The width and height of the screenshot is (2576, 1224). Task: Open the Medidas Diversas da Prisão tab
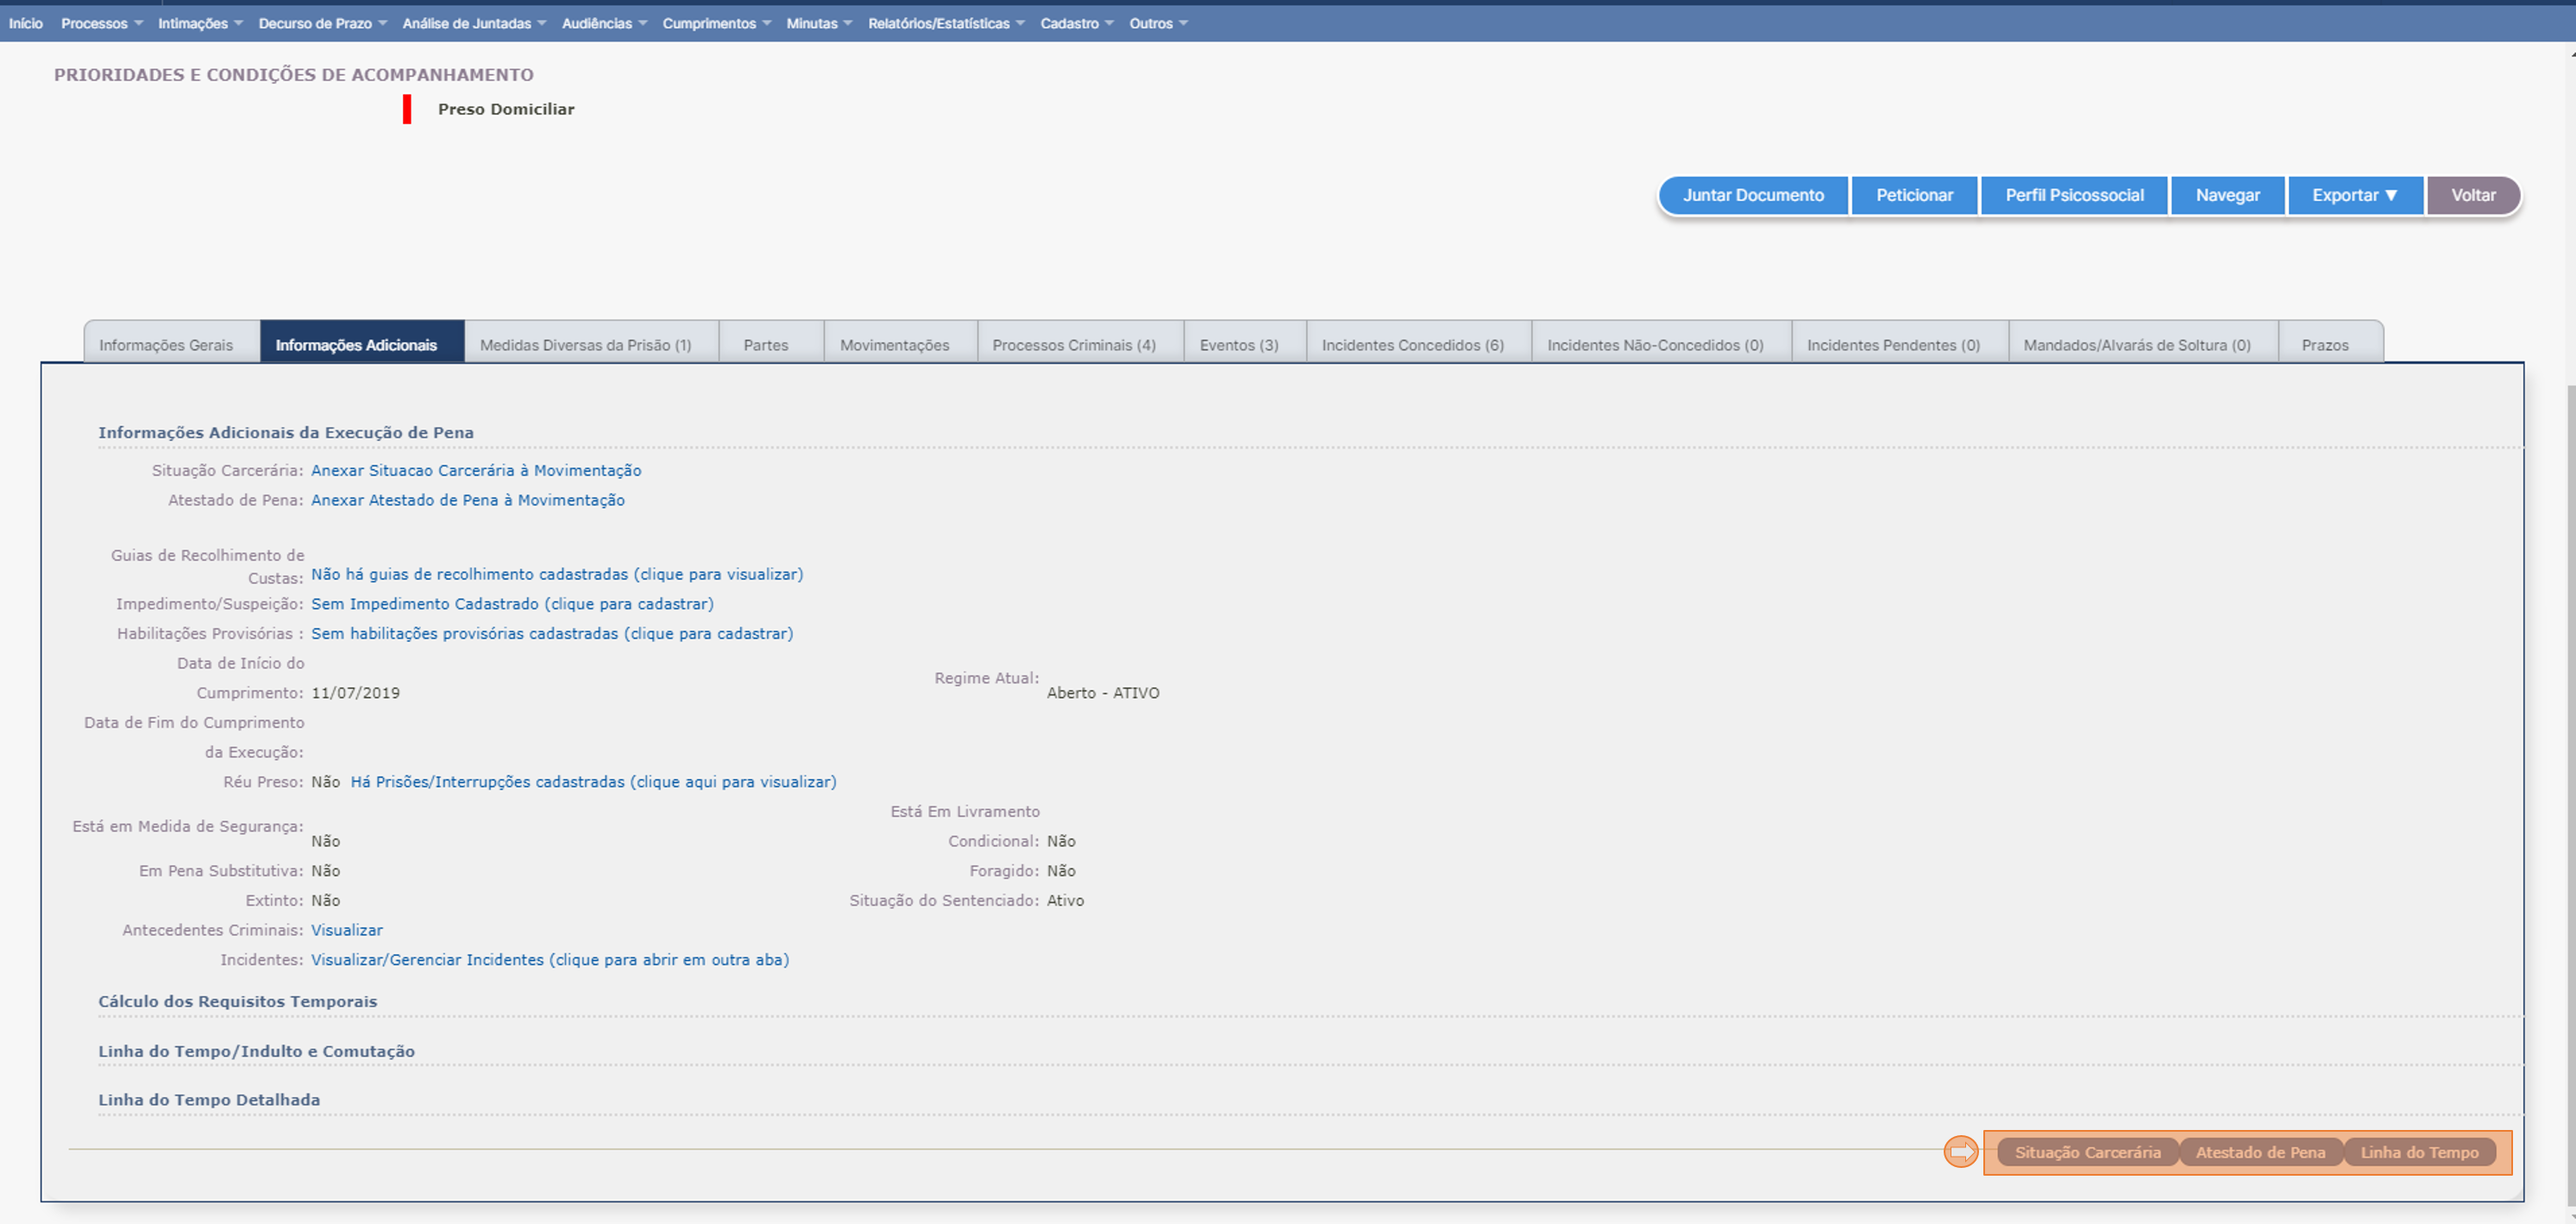click(x=585, y=345)
